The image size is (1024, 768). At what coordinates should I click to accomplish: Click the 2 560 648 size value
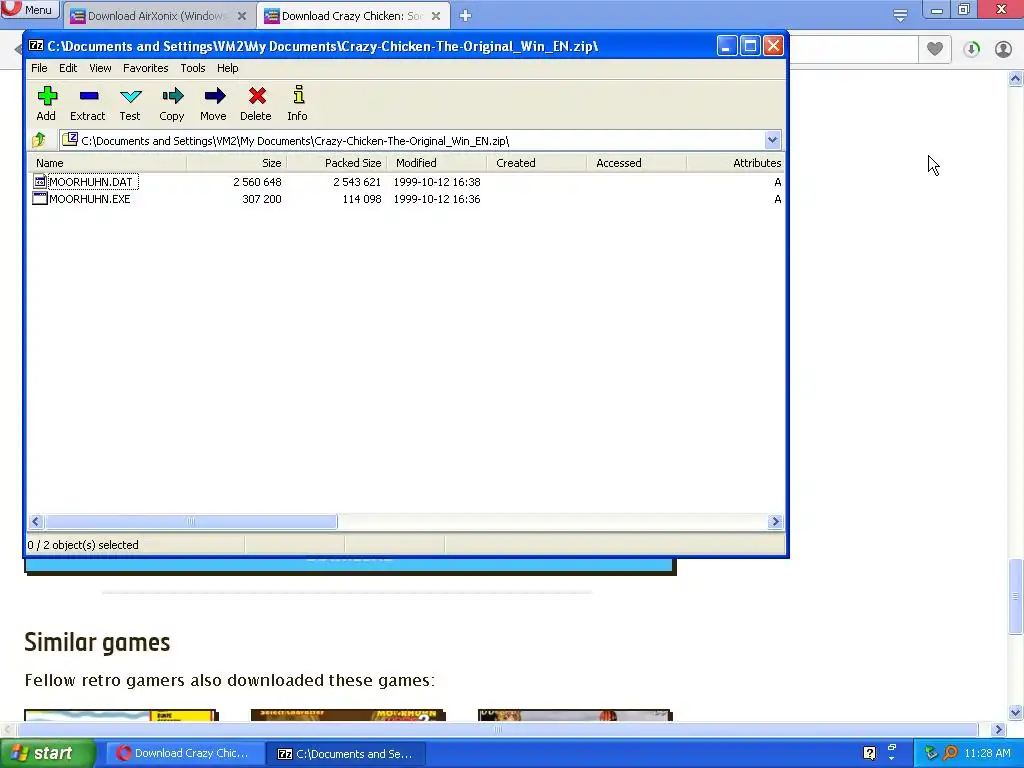pos(257,182)
